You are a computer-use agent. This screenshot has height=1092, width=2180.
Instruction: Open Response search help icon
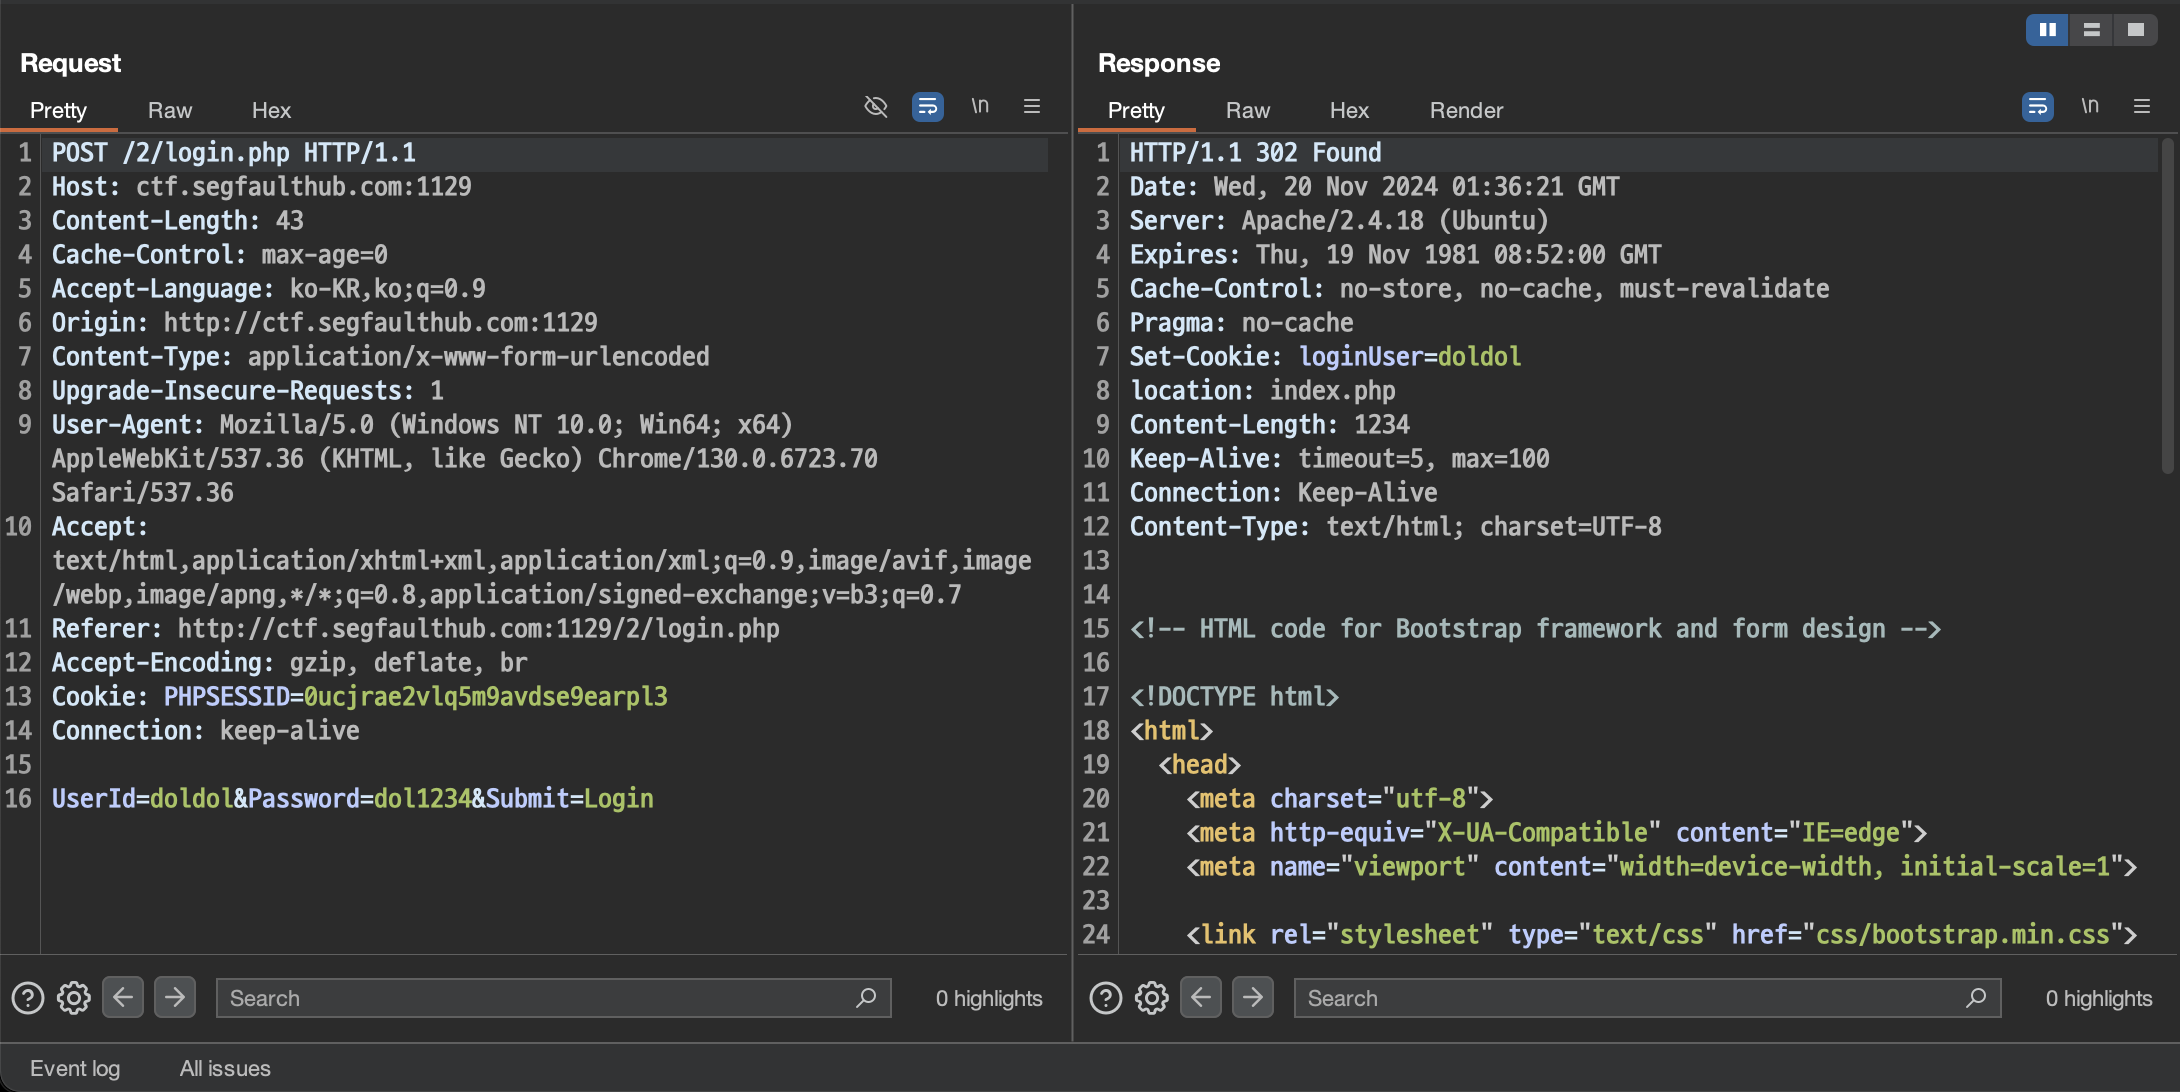[1105, 998]
